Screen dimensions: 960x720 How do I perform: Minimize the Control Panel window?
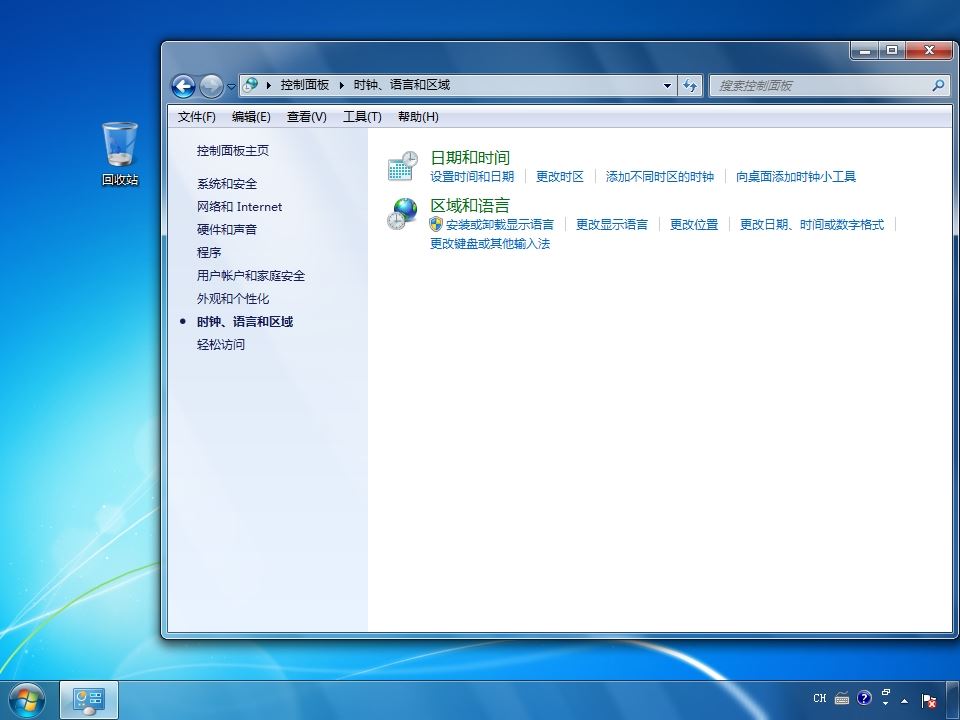point(864,51)
